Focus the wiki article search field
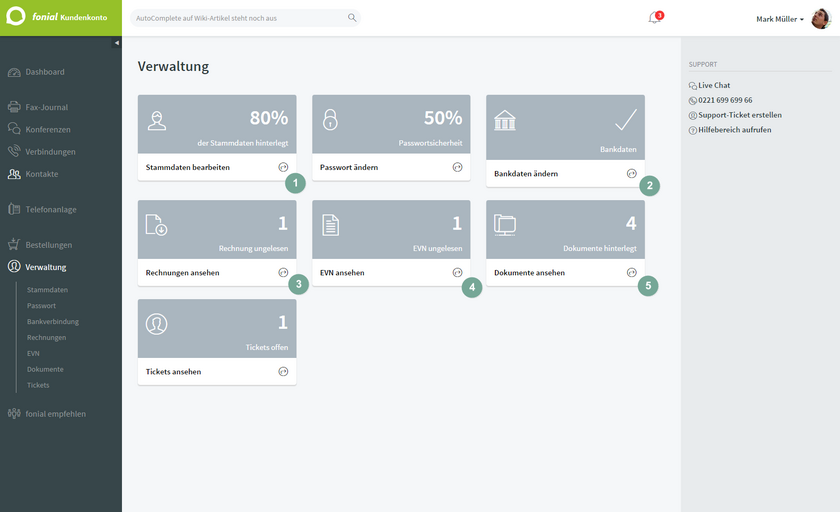 [245, 18]
